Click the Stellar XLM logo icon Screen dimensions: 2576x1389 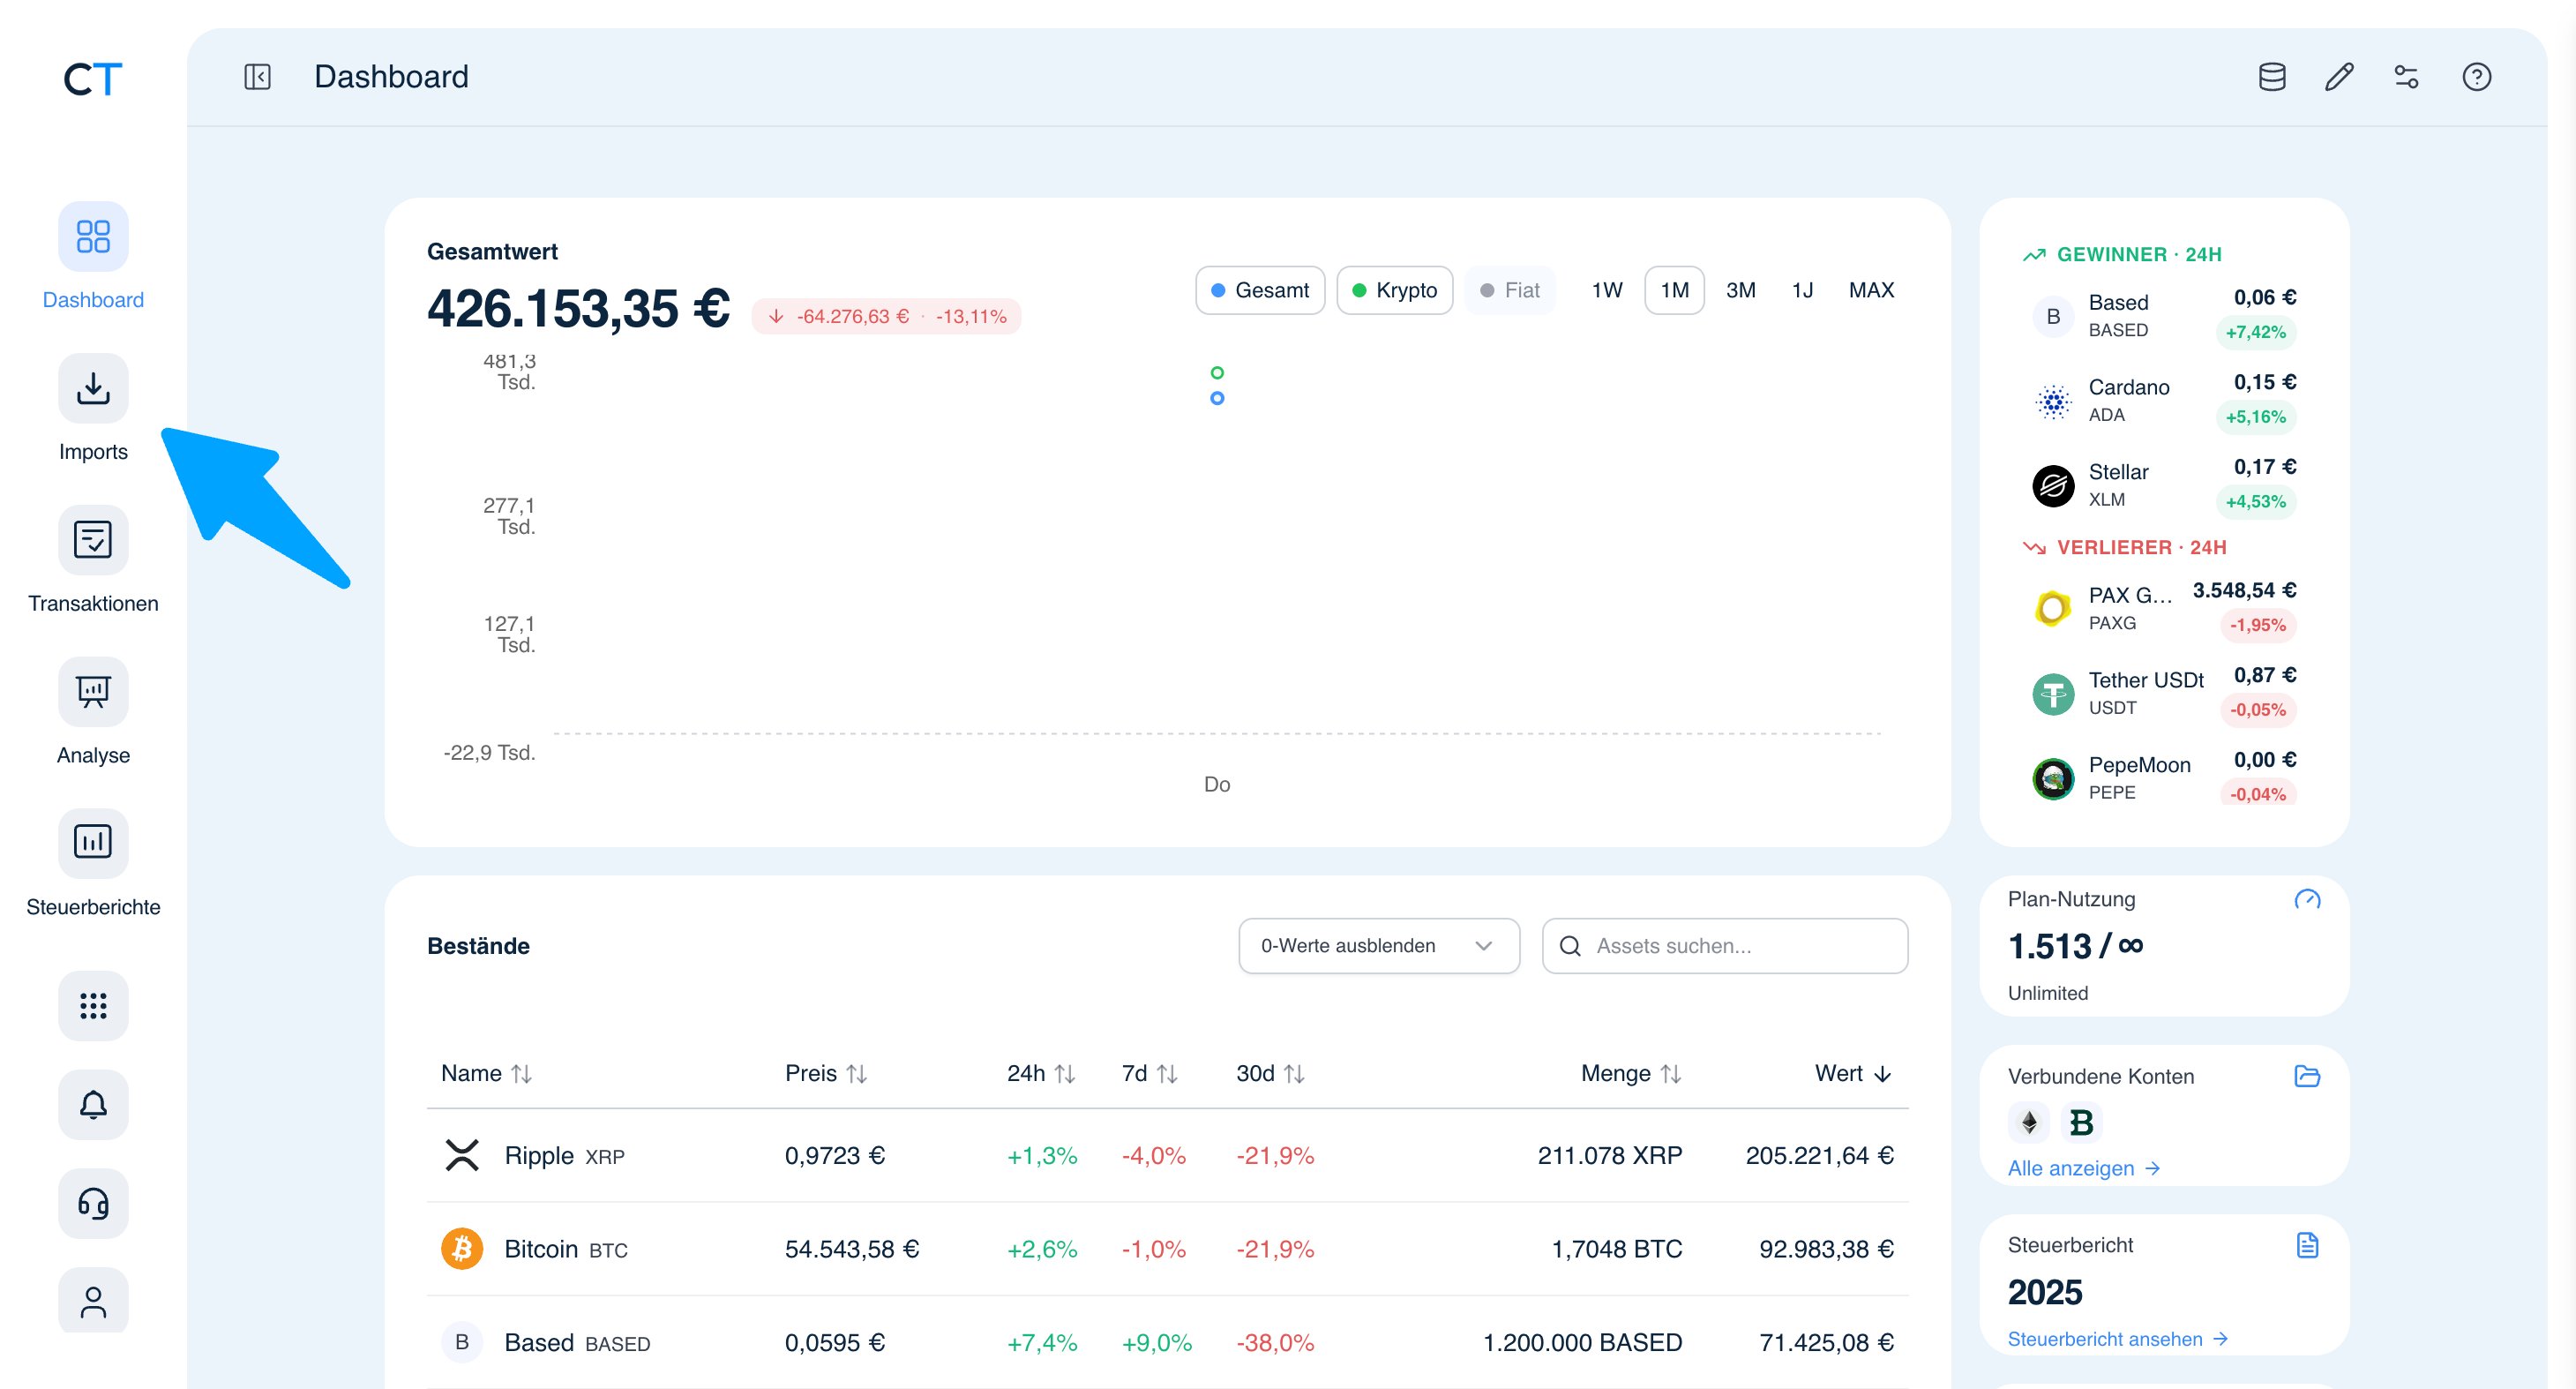pyautogui.click(x=2053, y=486)
